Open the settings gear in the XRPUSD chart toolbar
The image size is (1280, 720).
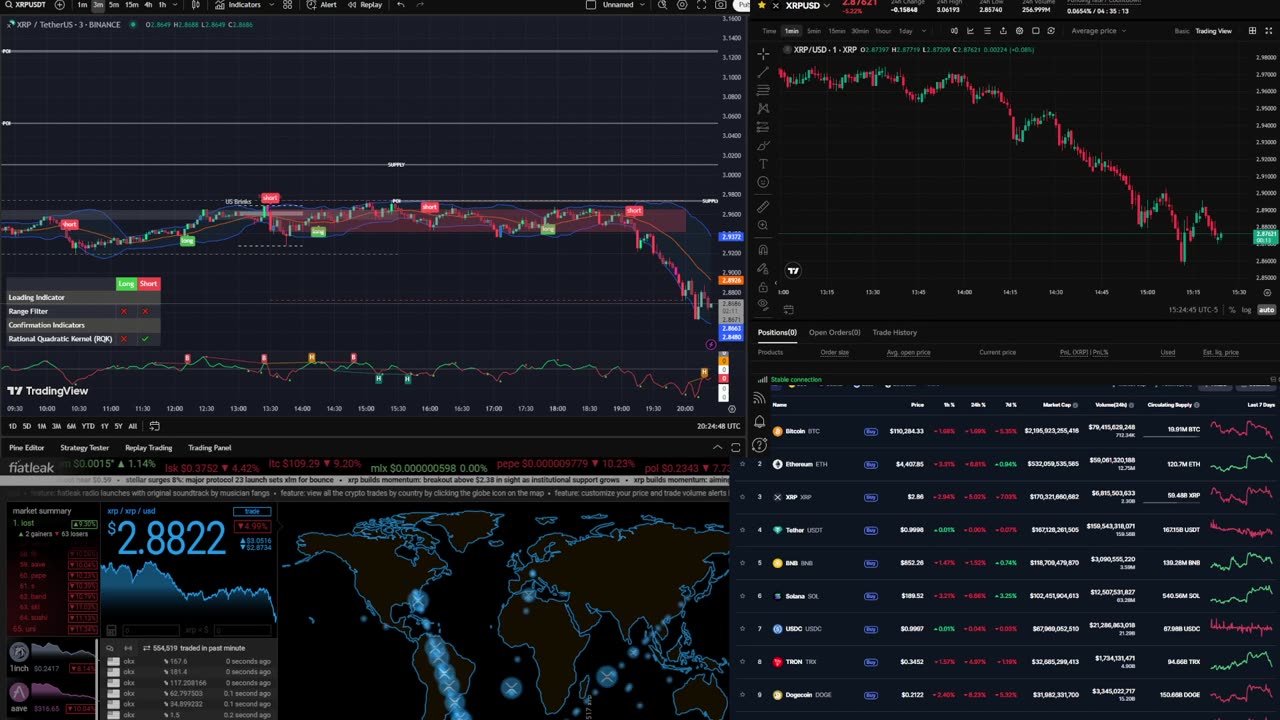[1019, 31]
